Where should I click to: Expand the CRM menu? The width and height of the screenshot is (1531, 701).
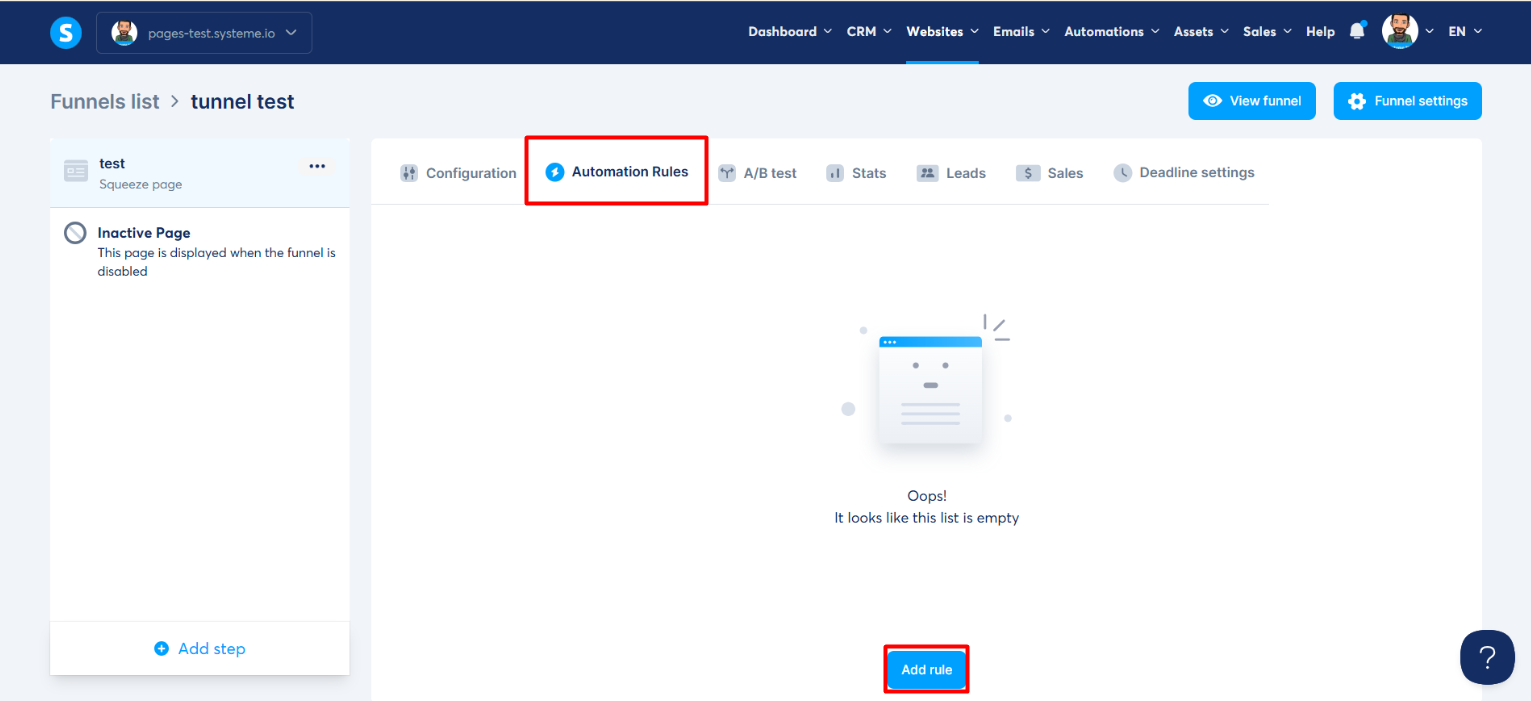pyautogui.click(x=869, y=32)
